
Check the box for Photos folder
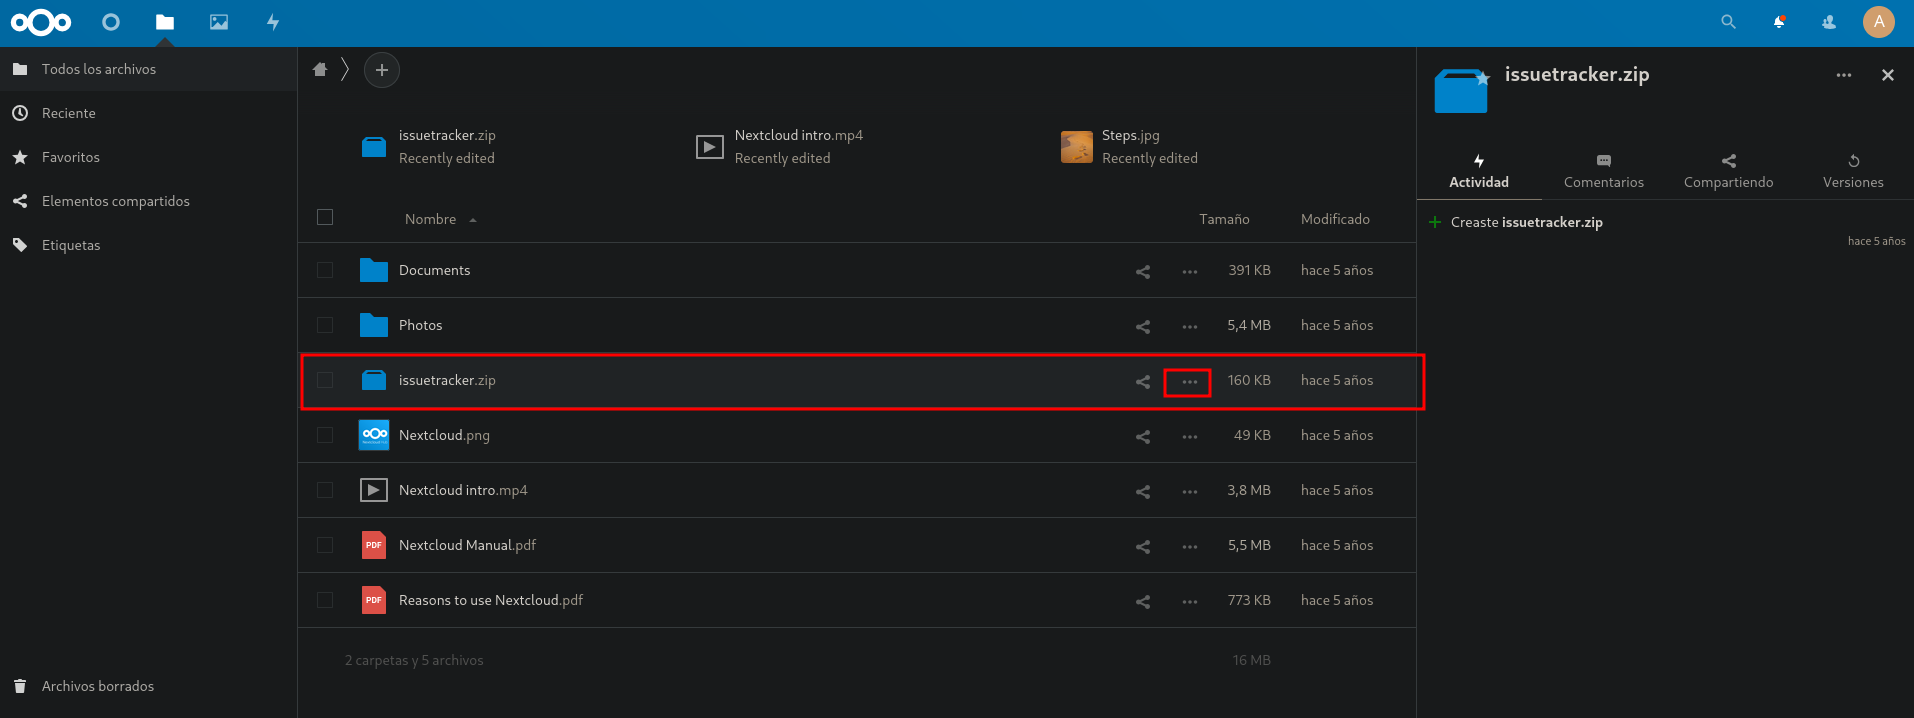325,325
